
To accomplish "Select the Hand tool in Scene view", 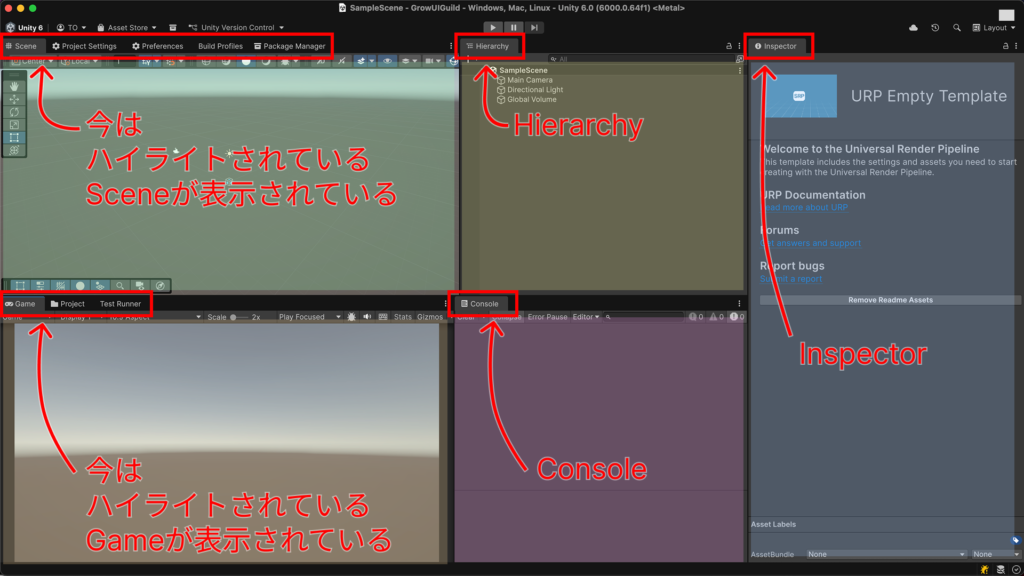I will 14,86.
